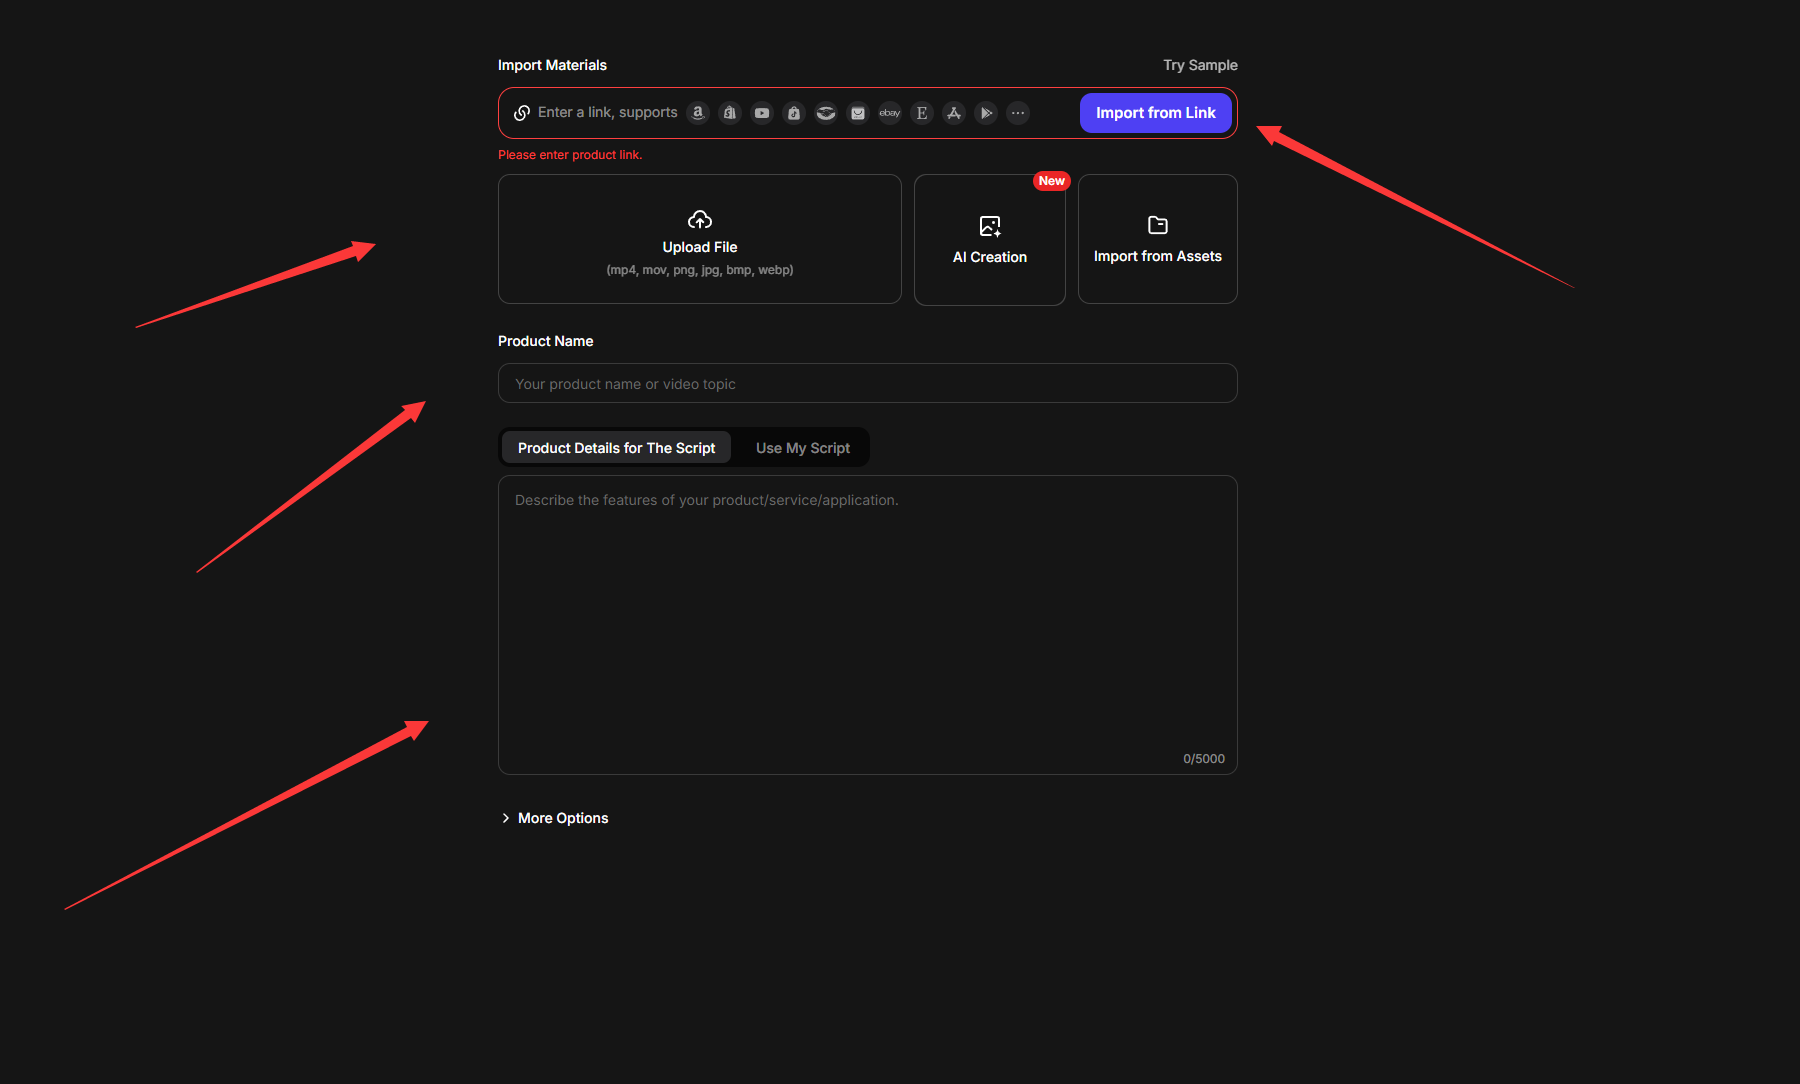Click the eBay icon
This screenshot has width=1800, height=1084.
point(890,113)
